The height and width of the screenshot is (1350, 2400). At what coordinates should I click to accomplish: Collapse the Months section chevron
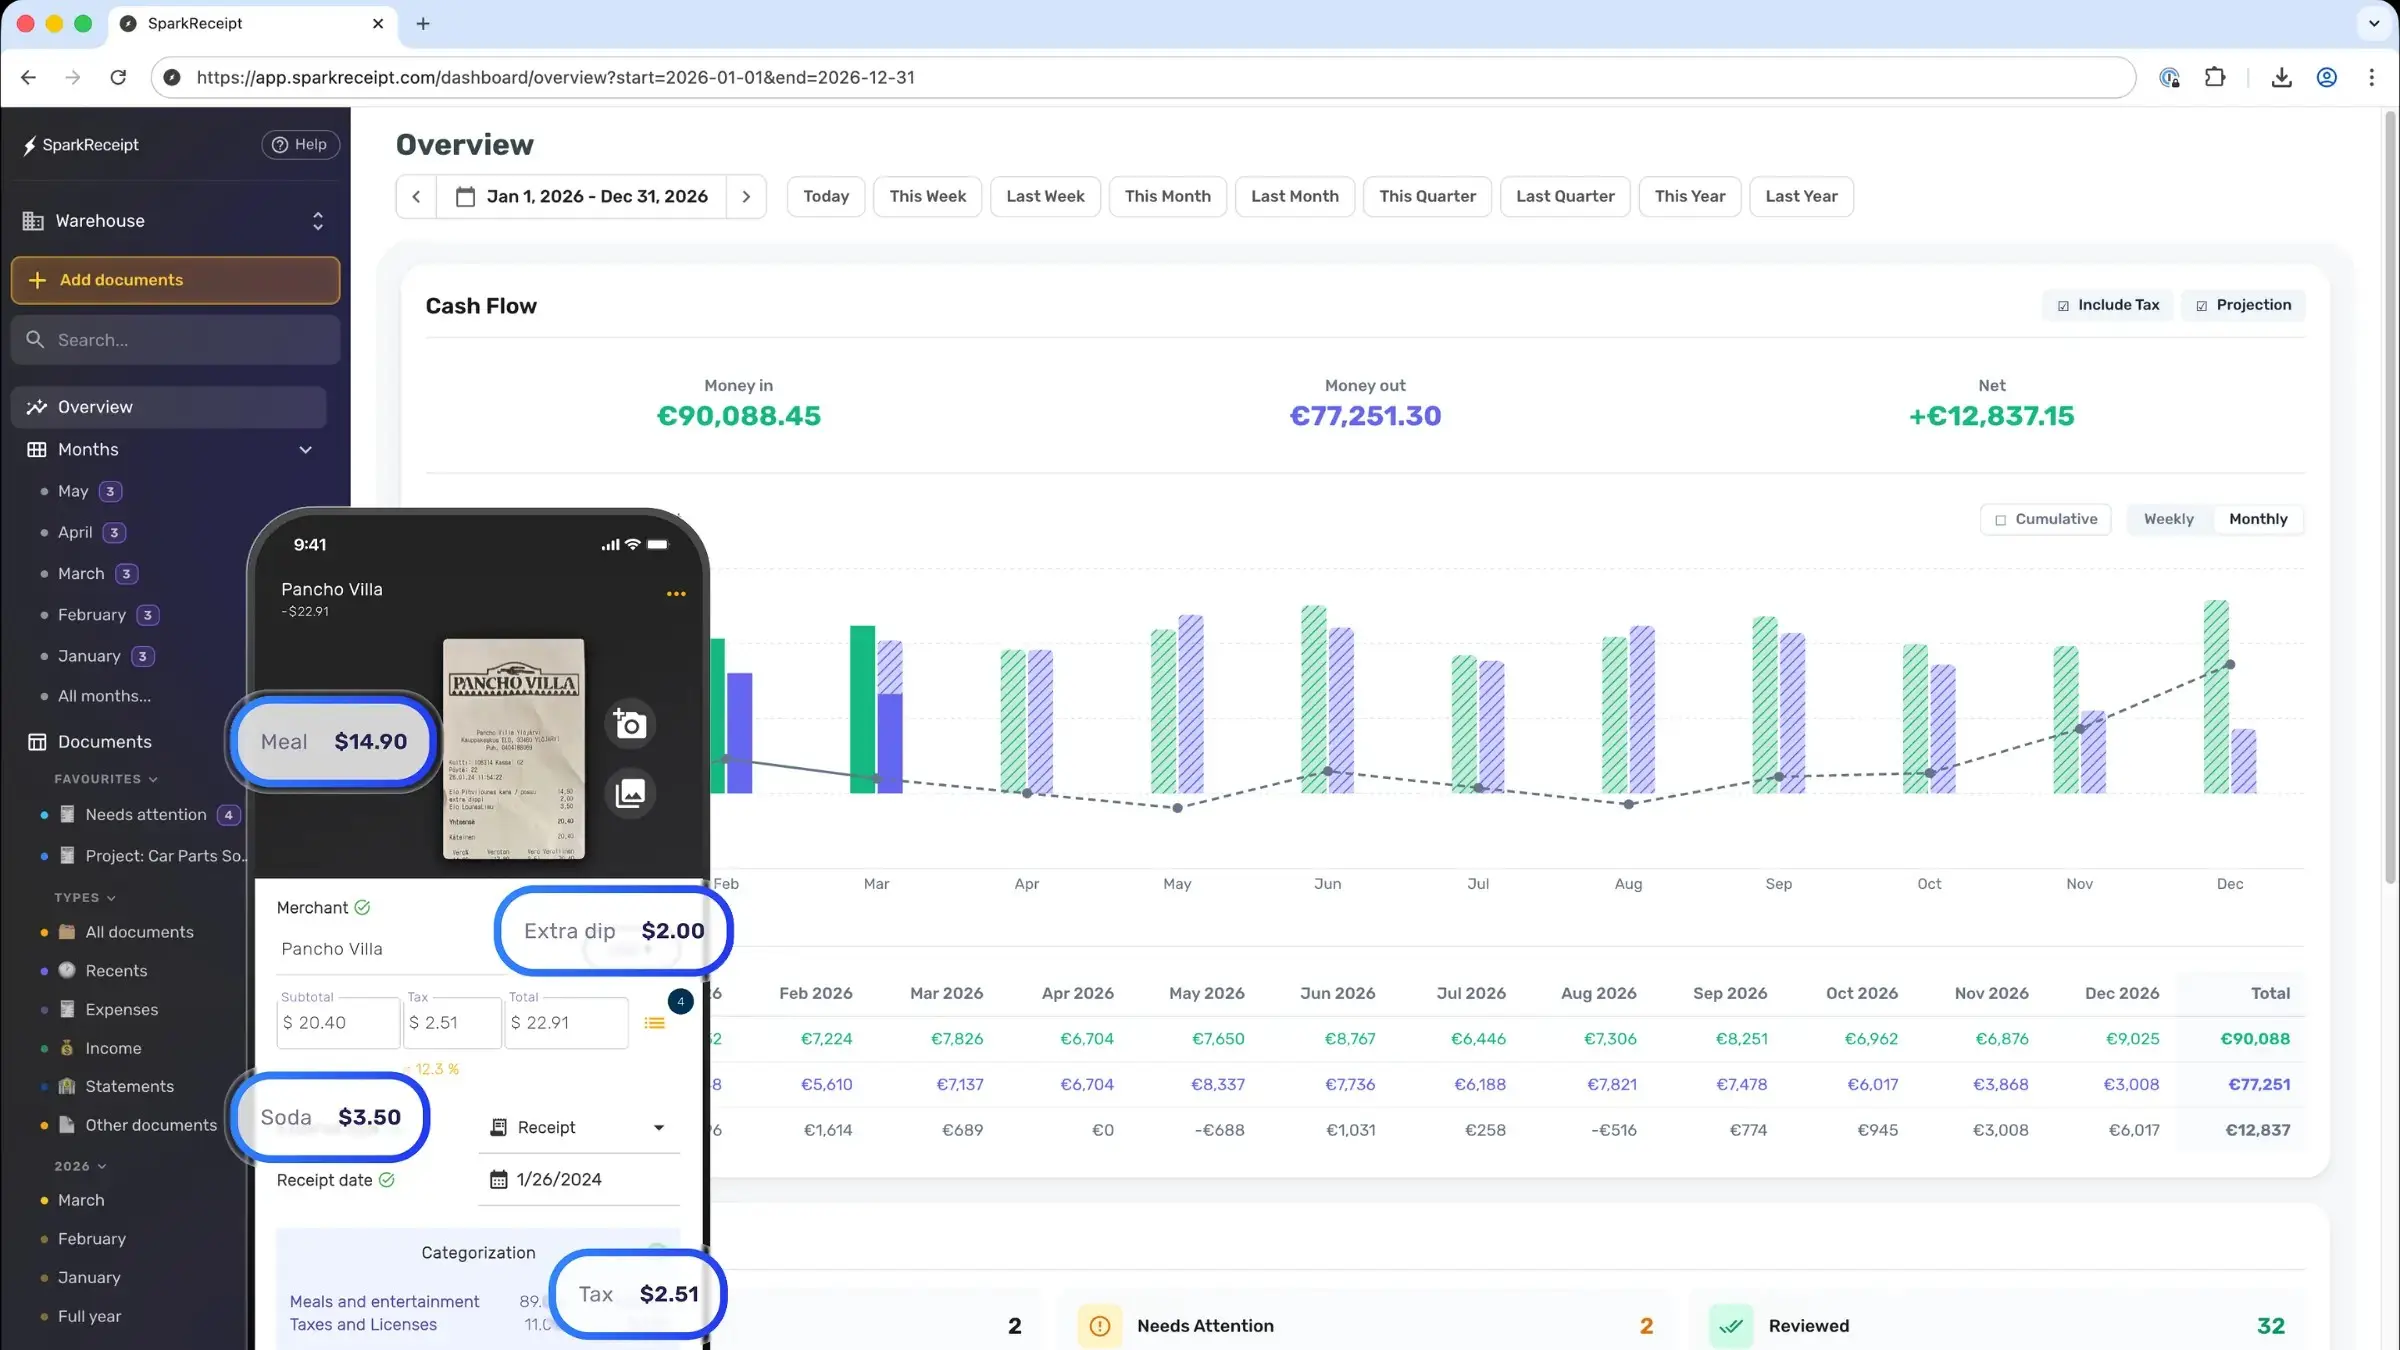tap(305, 450)
